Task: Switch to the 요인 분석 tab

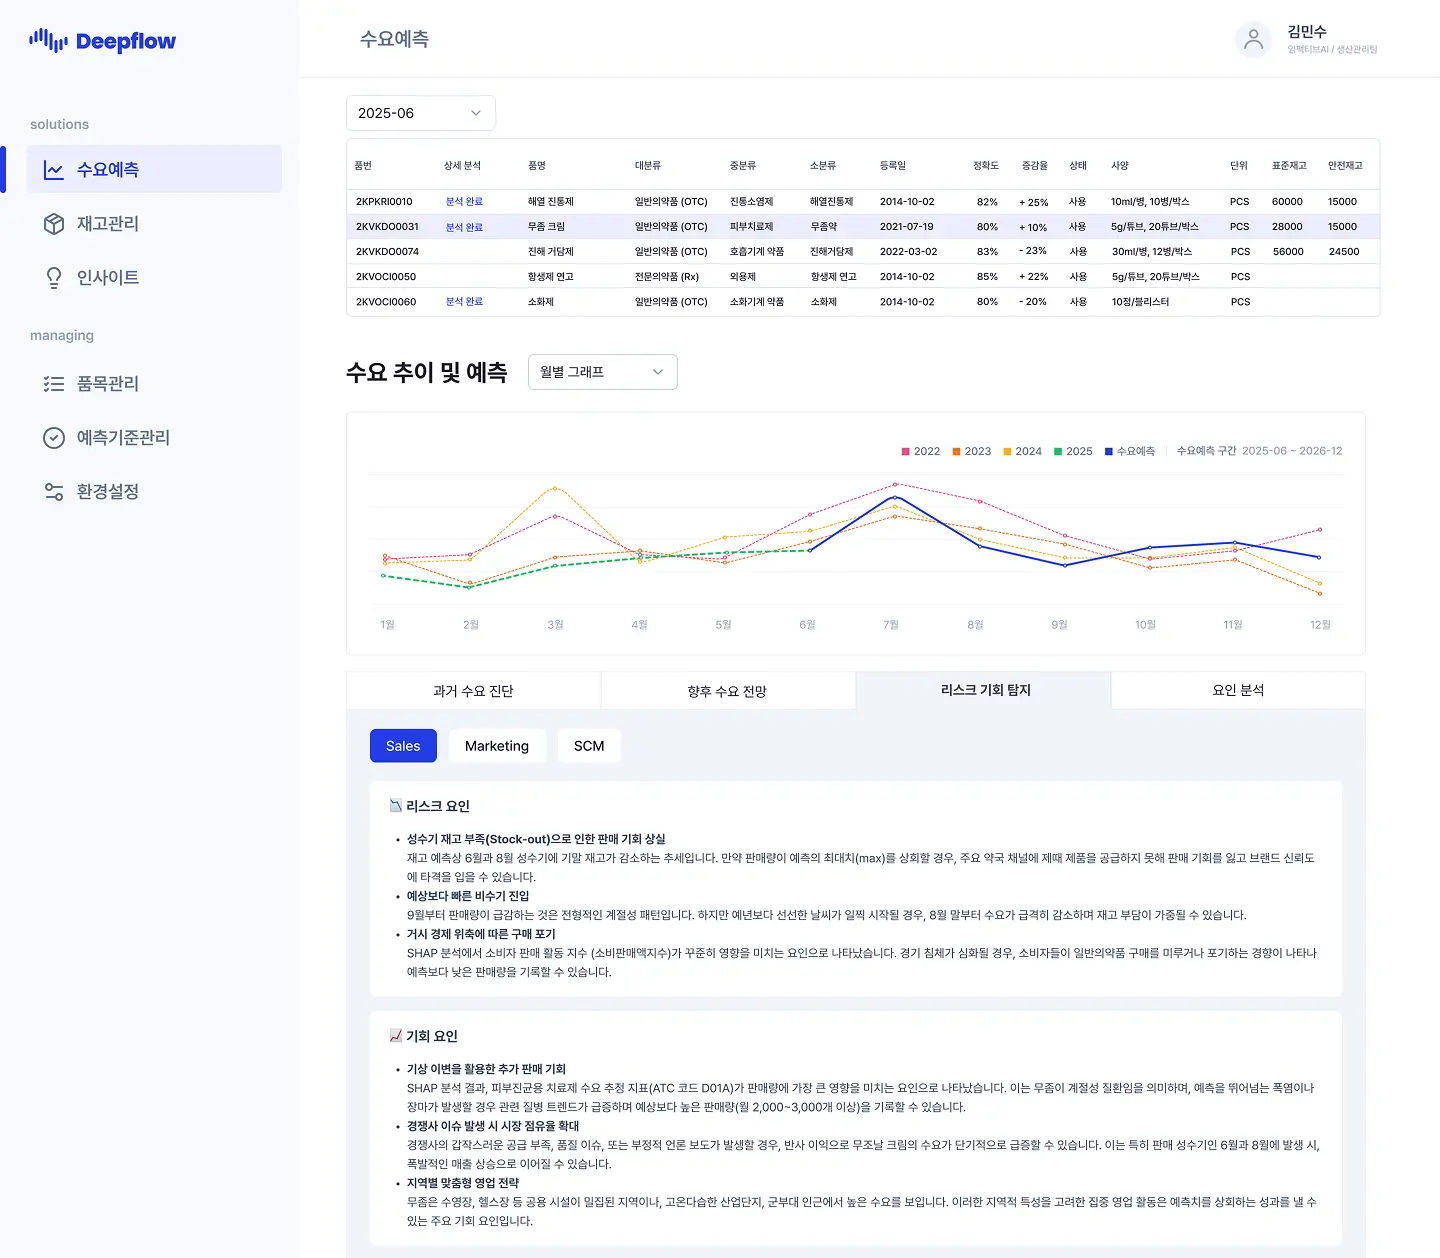Action: (1238, 690)
